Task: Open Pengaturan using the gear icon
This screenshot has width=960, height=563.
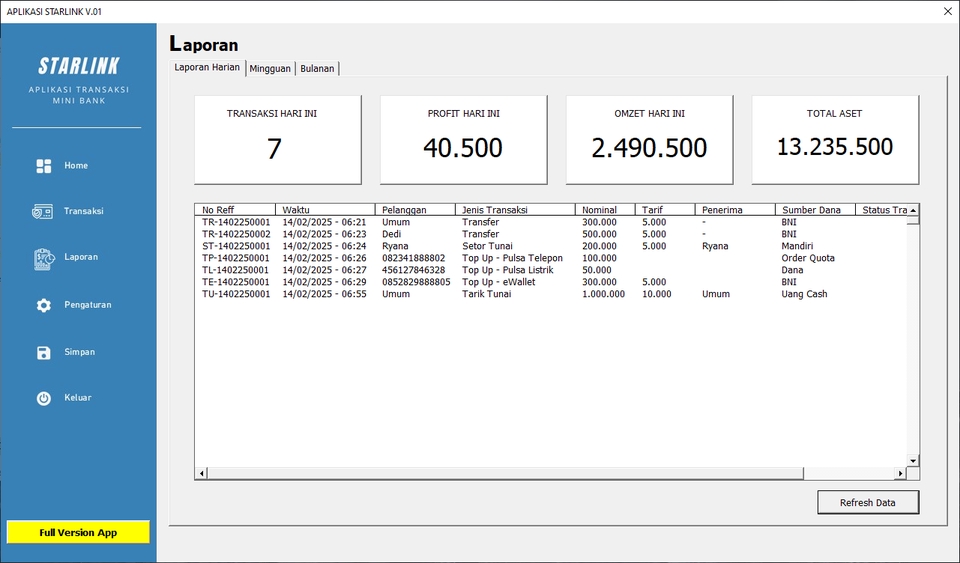Action: coord(44,305)
